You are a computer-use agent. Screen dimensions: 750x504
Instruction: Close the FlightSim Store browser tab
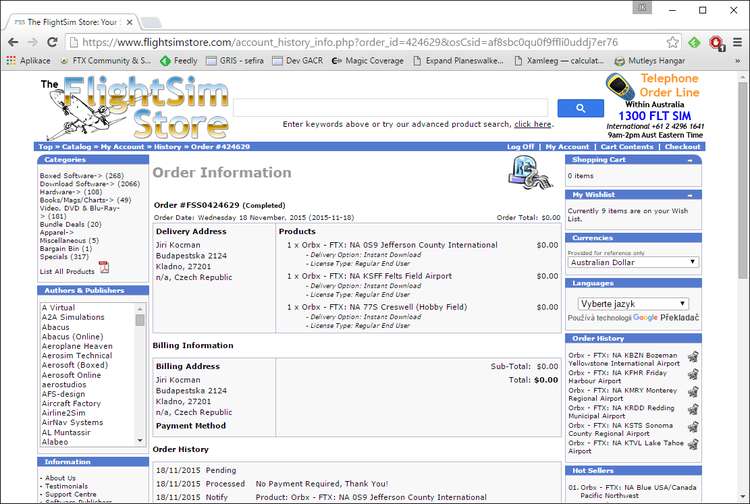click(x=129, y=22)
